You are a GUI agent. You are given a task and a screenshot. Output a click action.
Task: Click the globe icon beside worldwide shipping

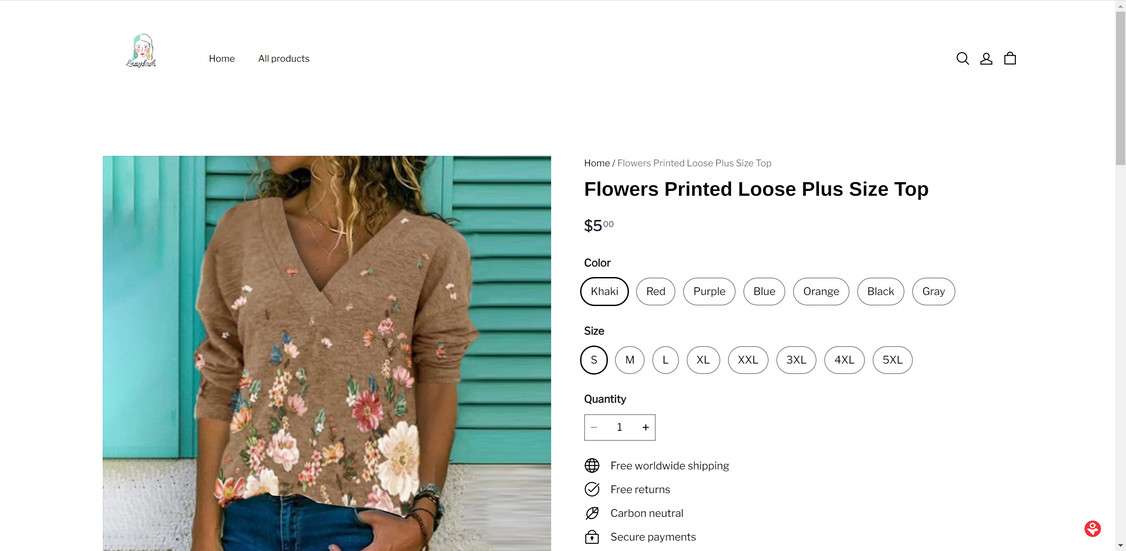click(x=592, y=466)
